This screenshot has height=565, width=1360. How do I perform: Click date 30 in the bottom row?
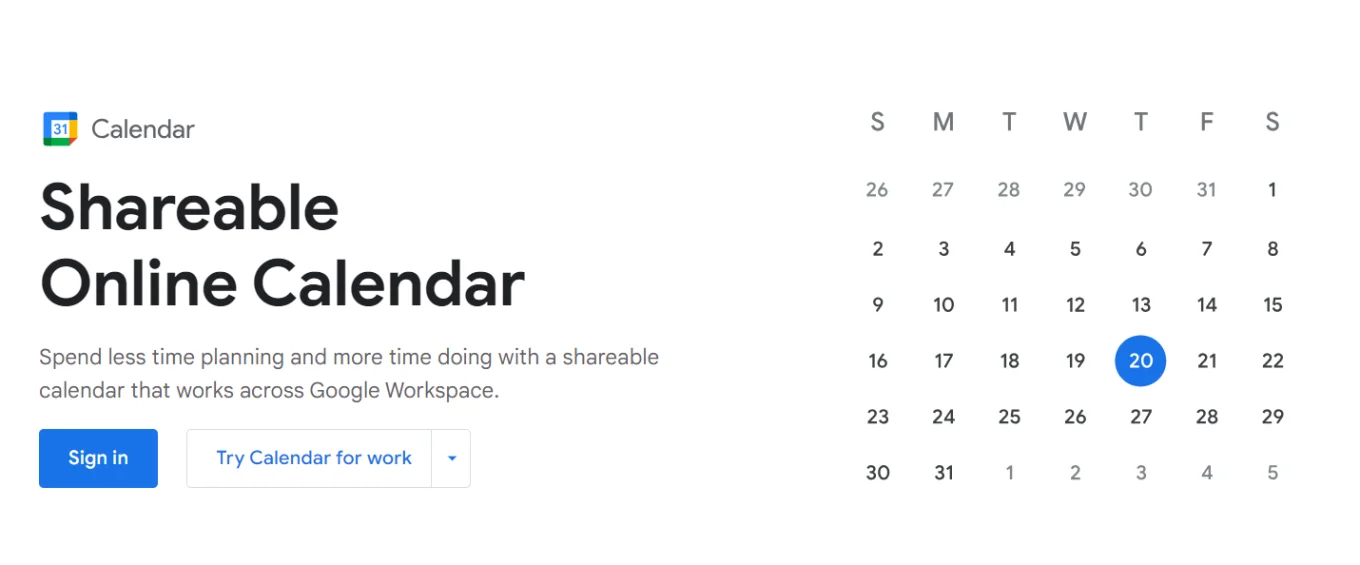(877, 473)
